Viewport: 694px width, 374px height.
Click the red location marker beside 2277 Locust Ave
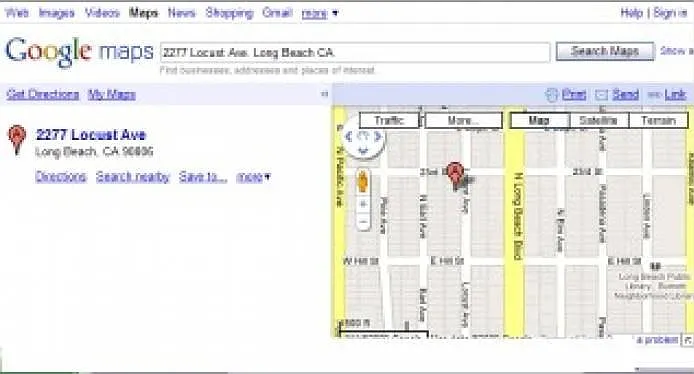pyautogui.click(x=17, y=139)
